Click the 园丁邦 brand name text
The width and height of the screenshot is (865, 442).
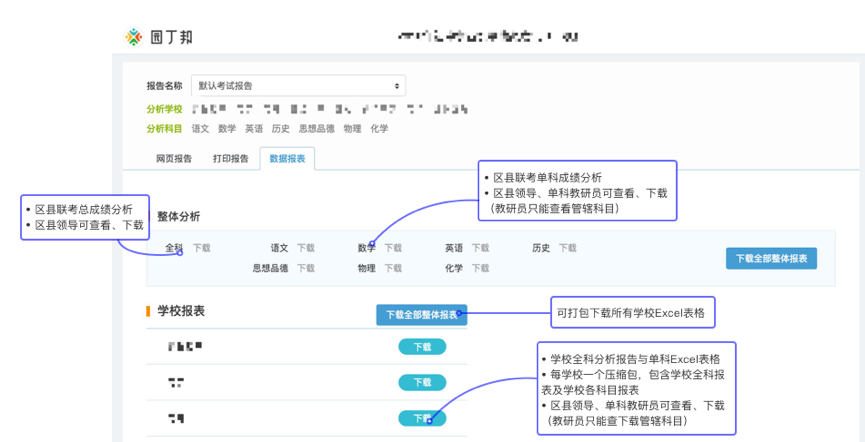pyautogui.click(x=172, y=38)
